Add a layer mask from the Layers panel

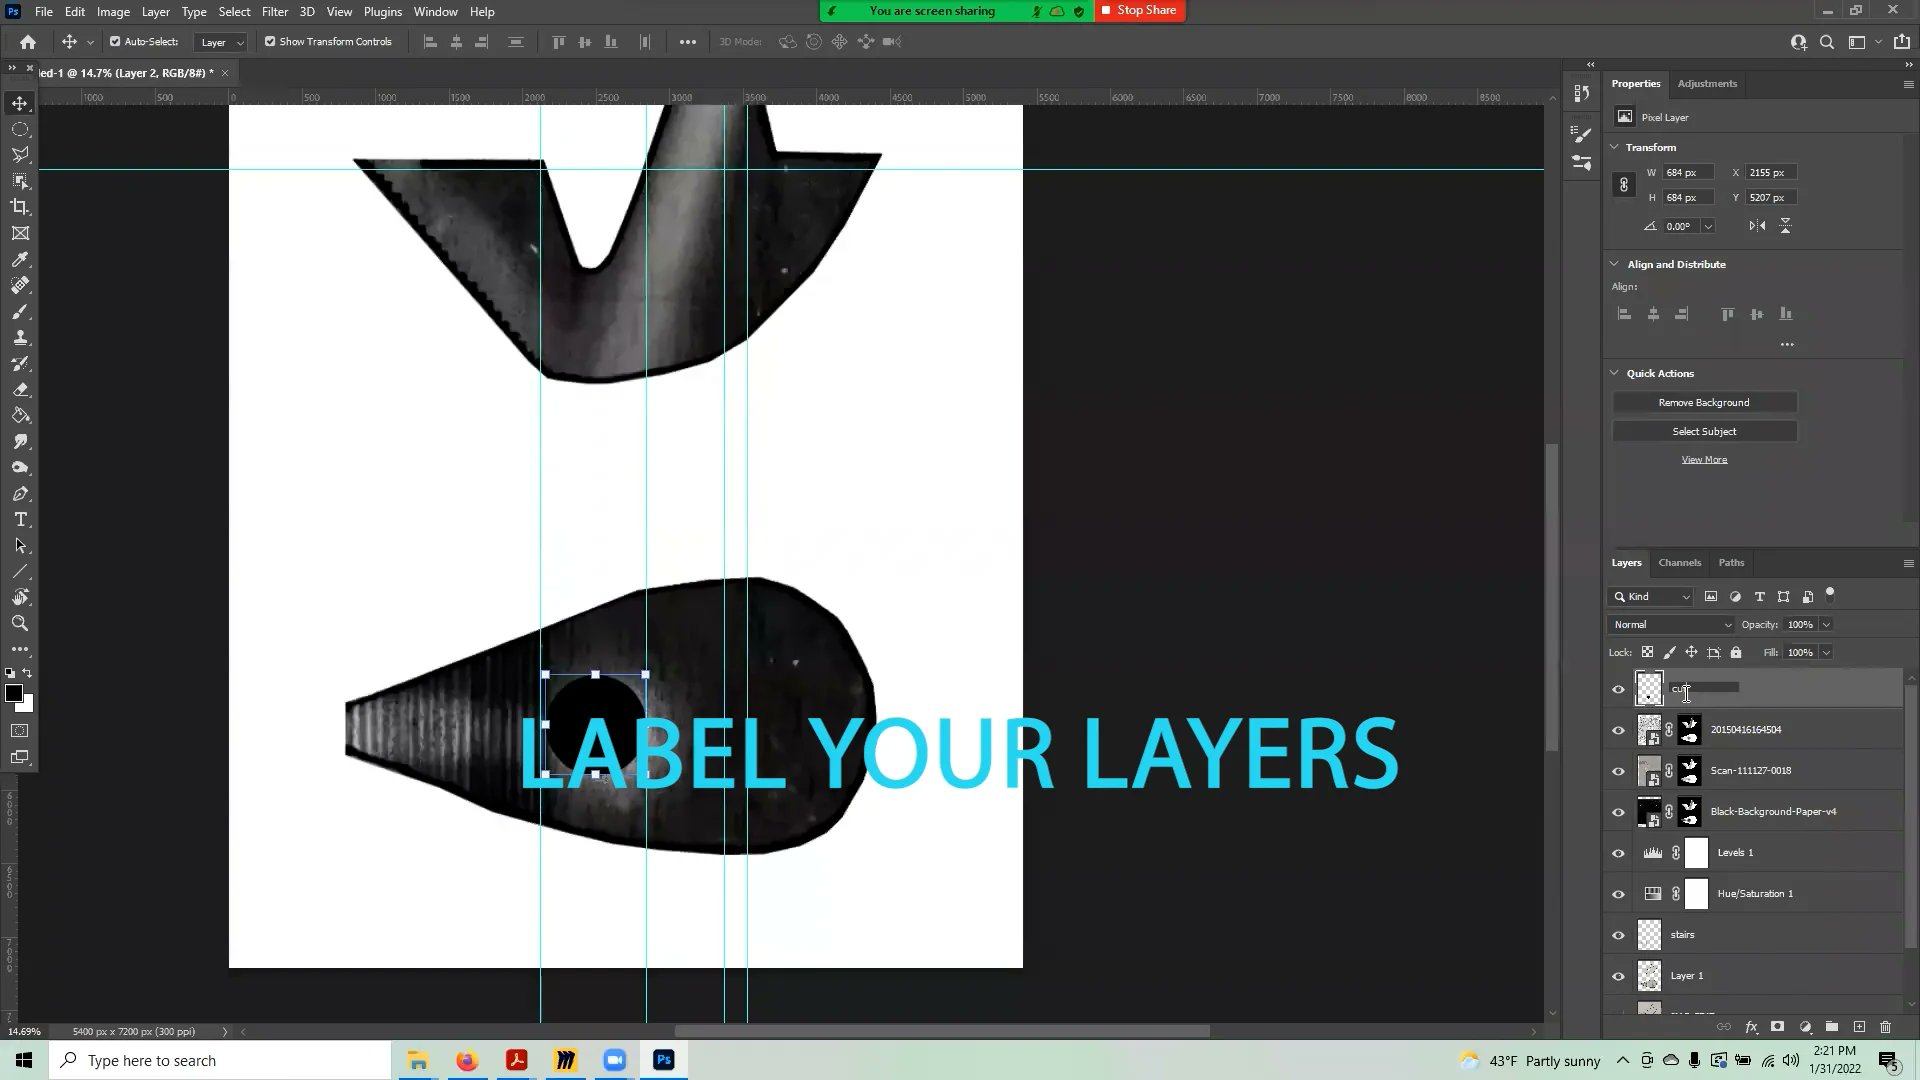point(1778,1027)
